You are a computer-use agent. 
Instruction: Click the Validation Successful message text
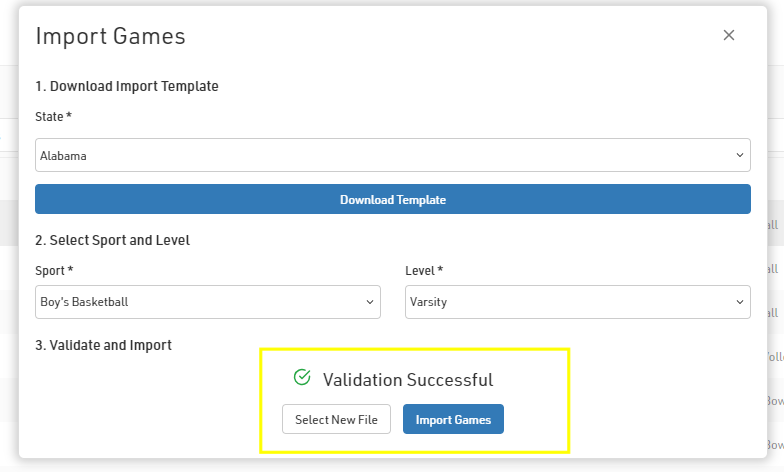[407, 380]
